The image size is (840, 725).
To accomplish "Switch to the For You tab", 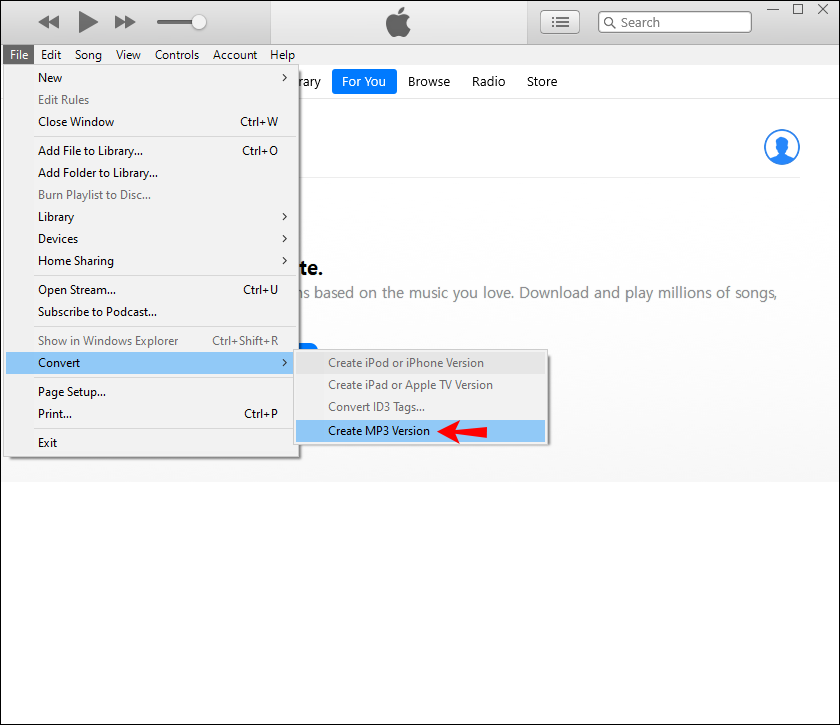I will click(364, 81).
